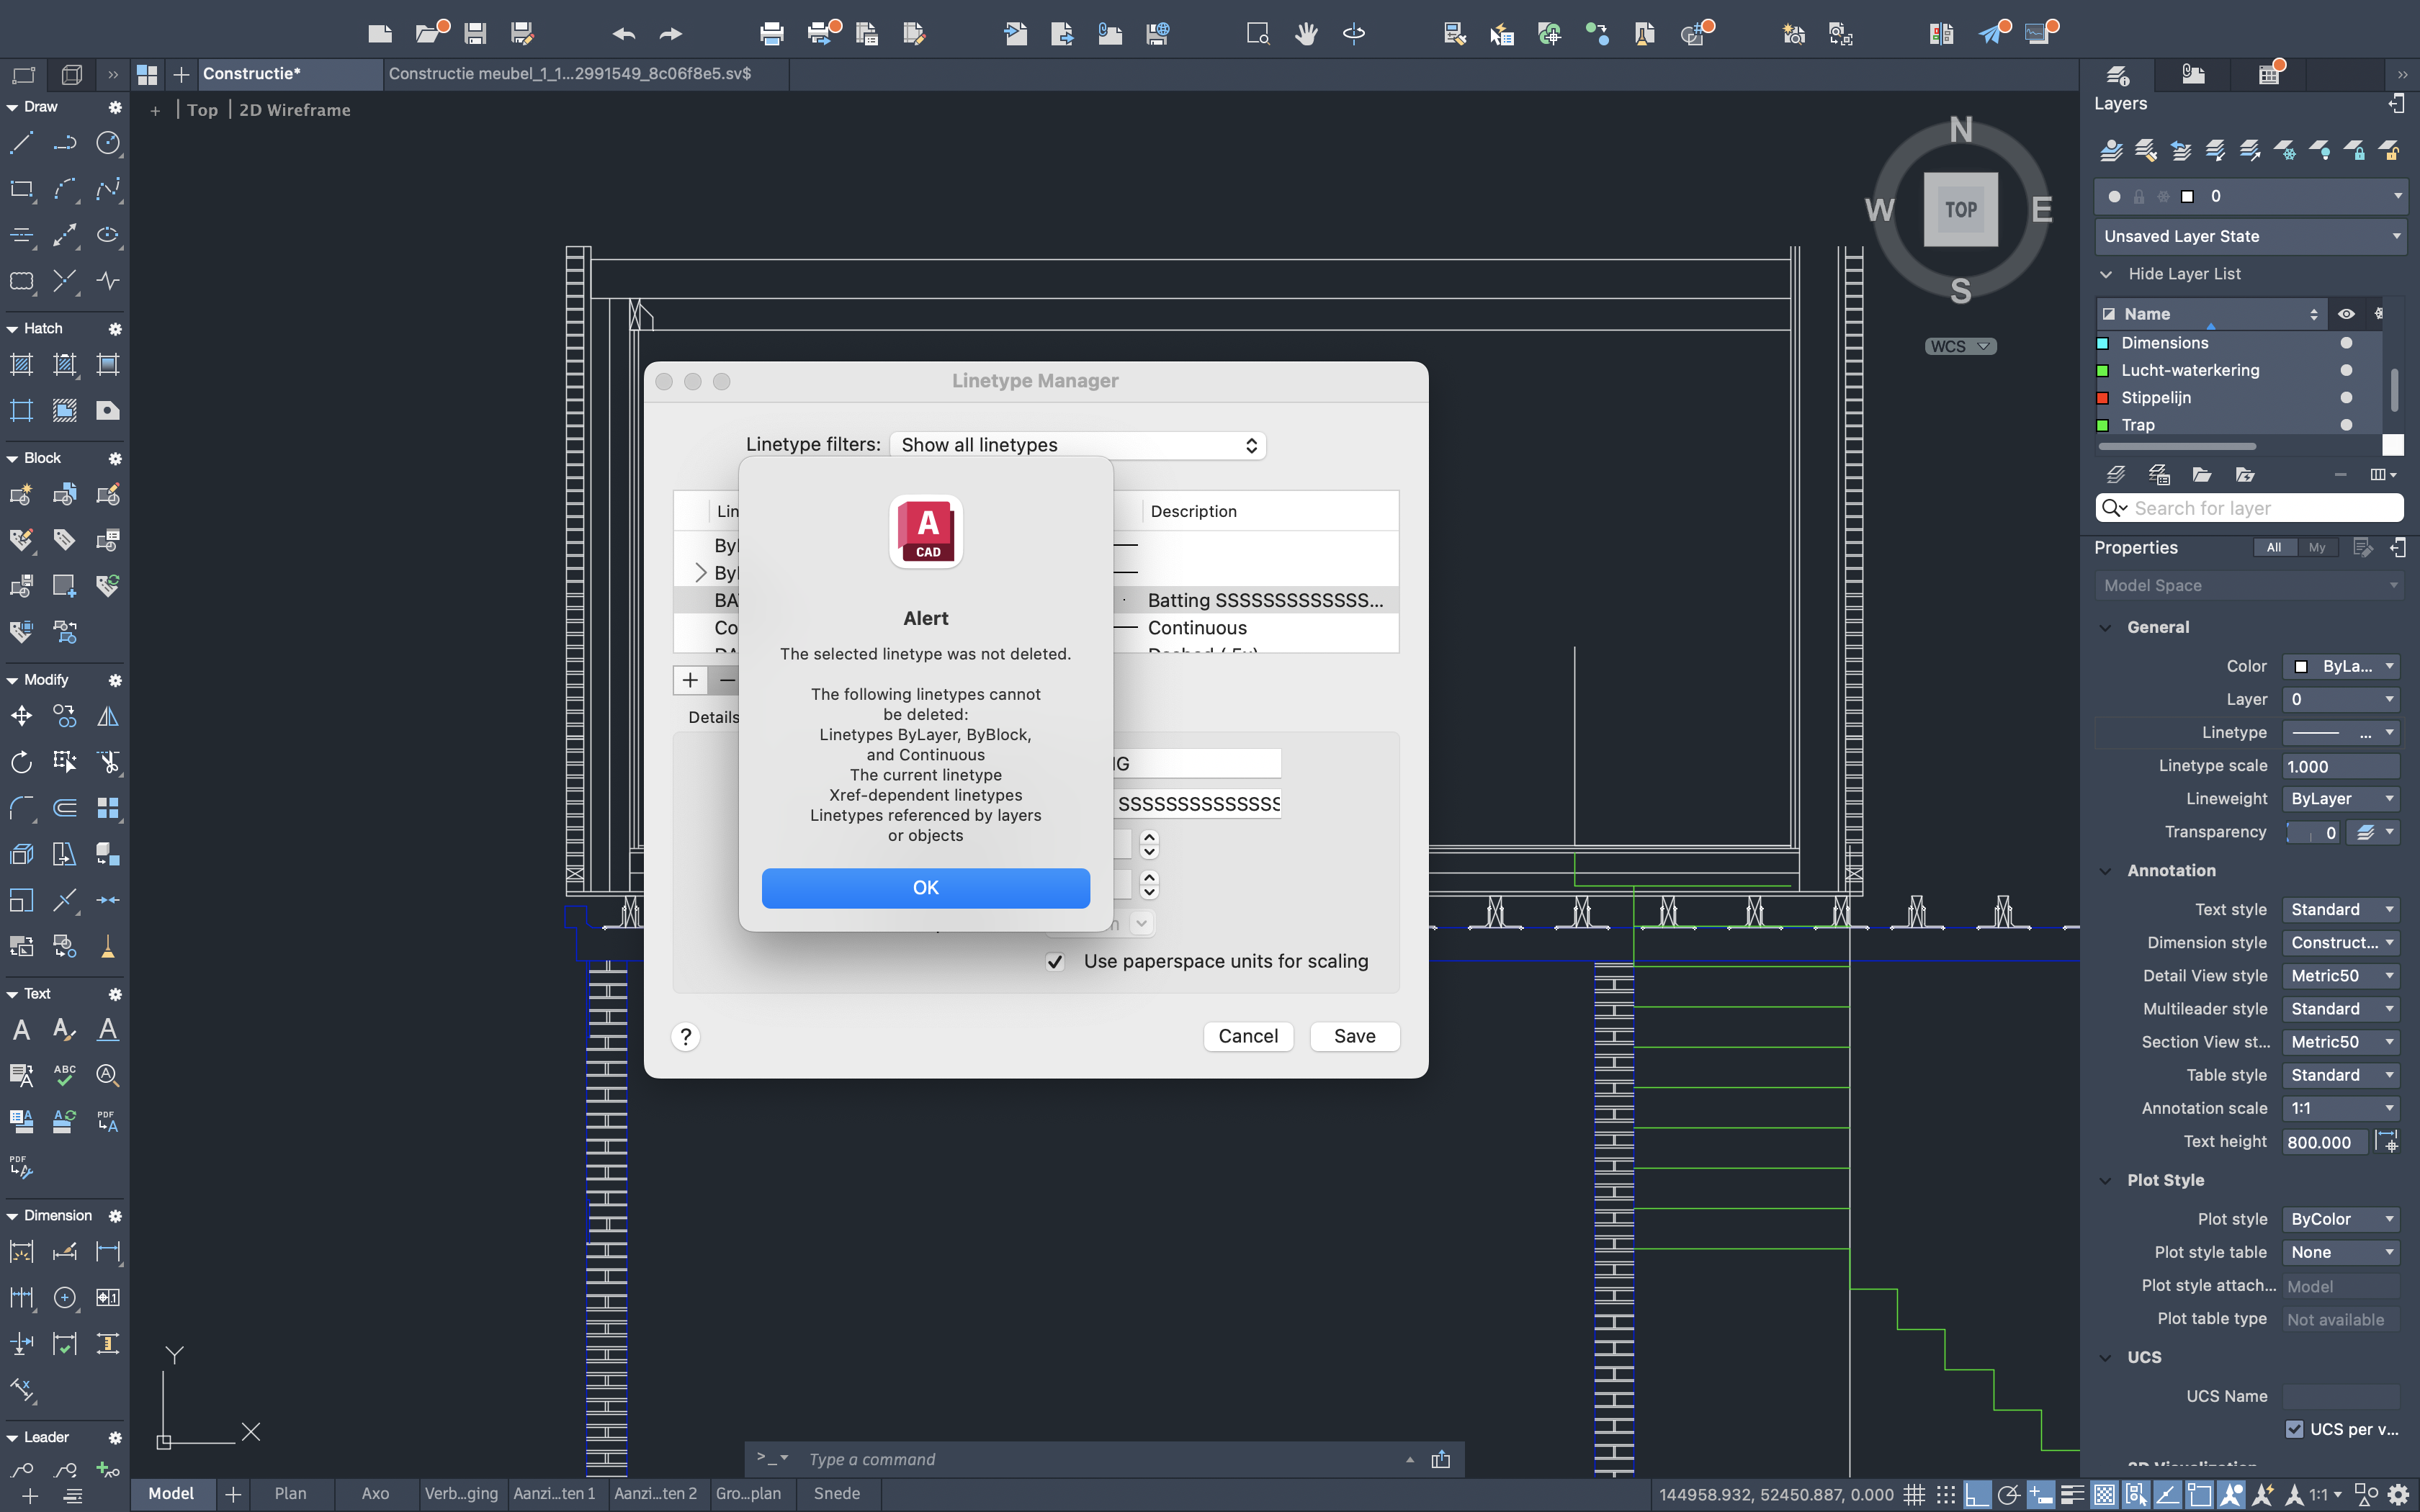The image size is (2420, 1512).
Task: Hide the Dimensions layer
Action: click(x=2345, y=342)
